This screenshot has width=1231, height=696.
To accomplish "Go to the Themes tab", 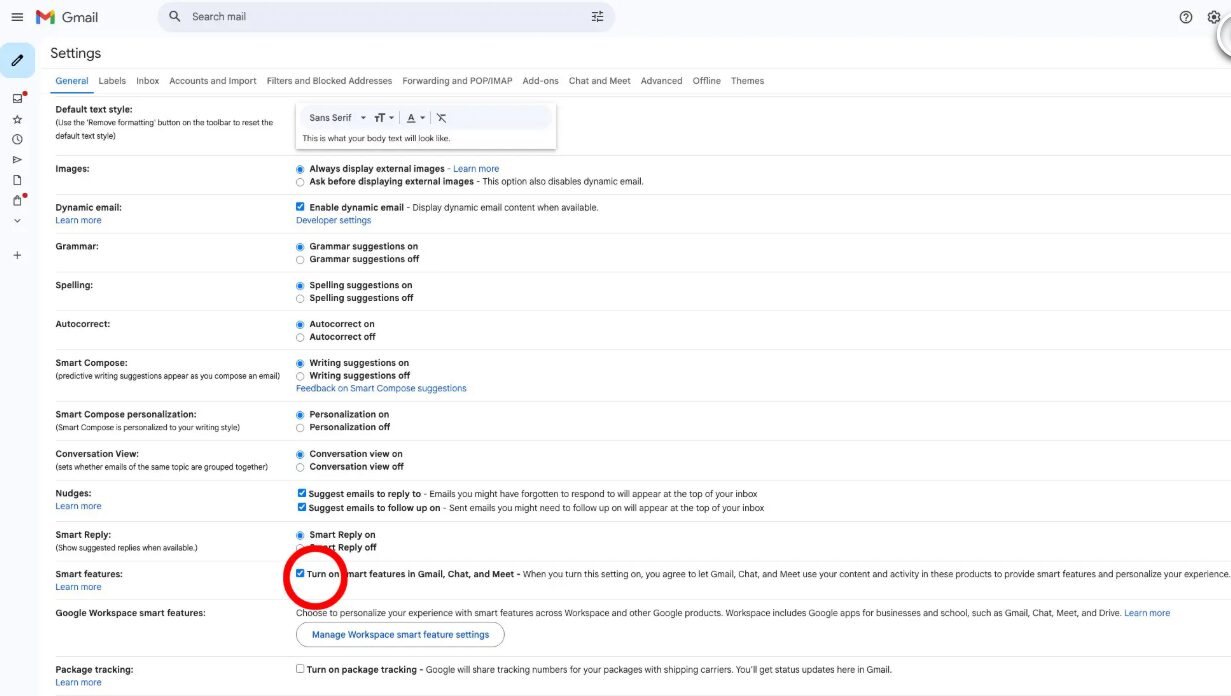I will point(747,81).
